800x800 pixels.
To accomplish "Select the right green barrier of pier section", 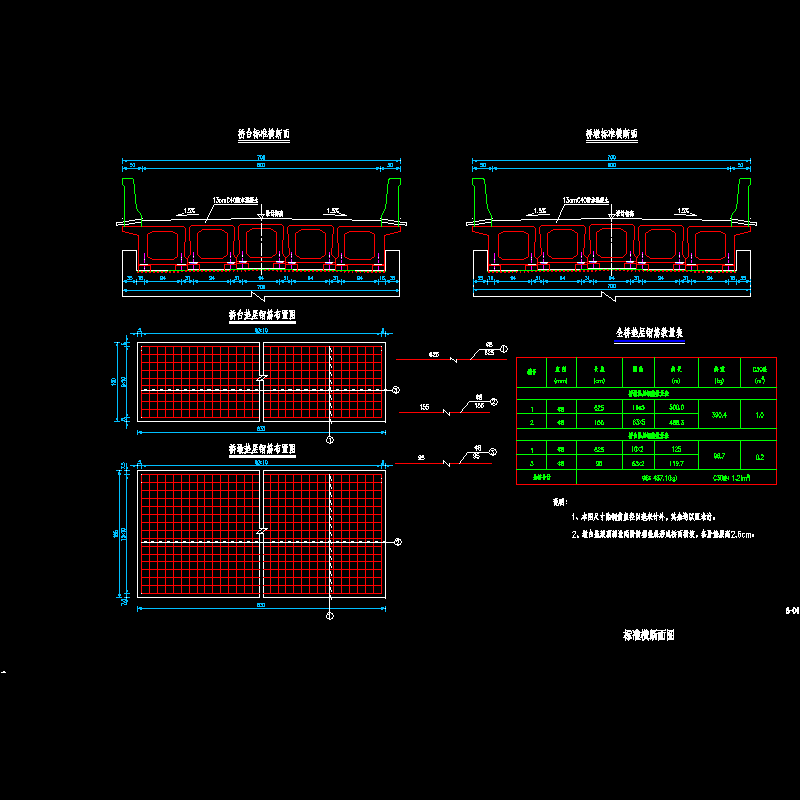I will (742, 197).
